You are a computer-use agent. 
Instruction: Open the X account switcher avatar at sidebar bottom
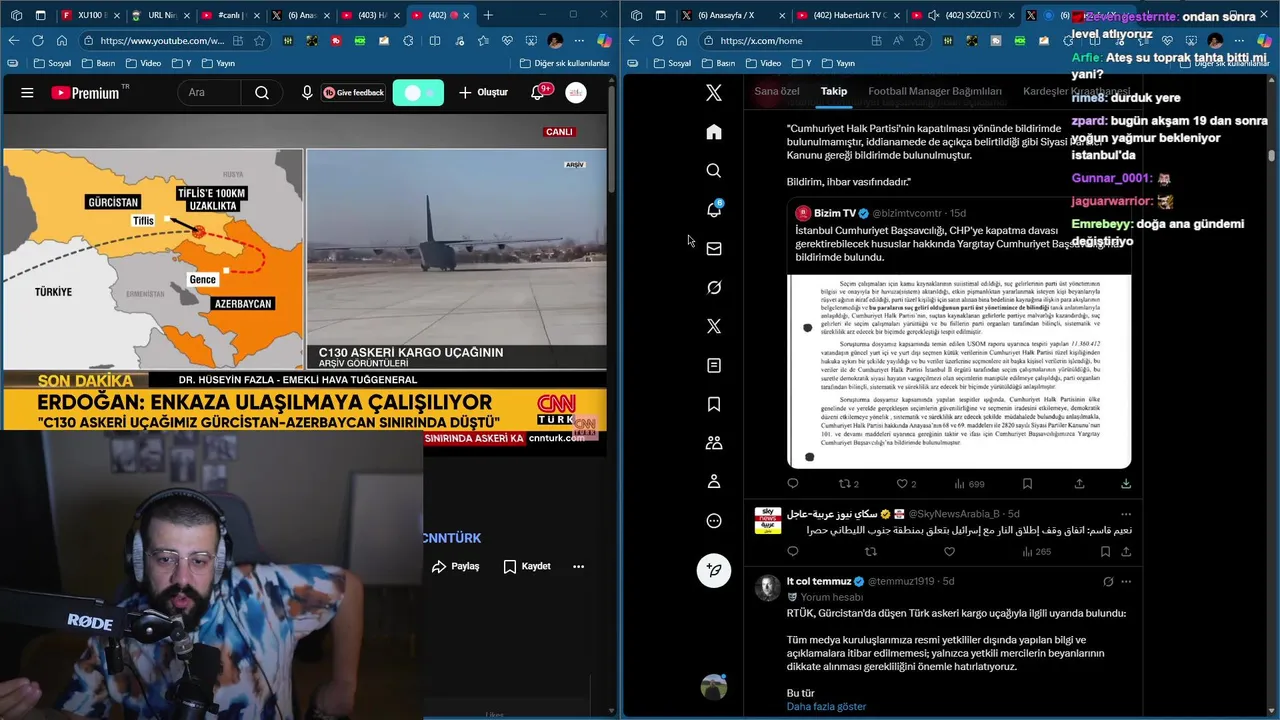714,687
